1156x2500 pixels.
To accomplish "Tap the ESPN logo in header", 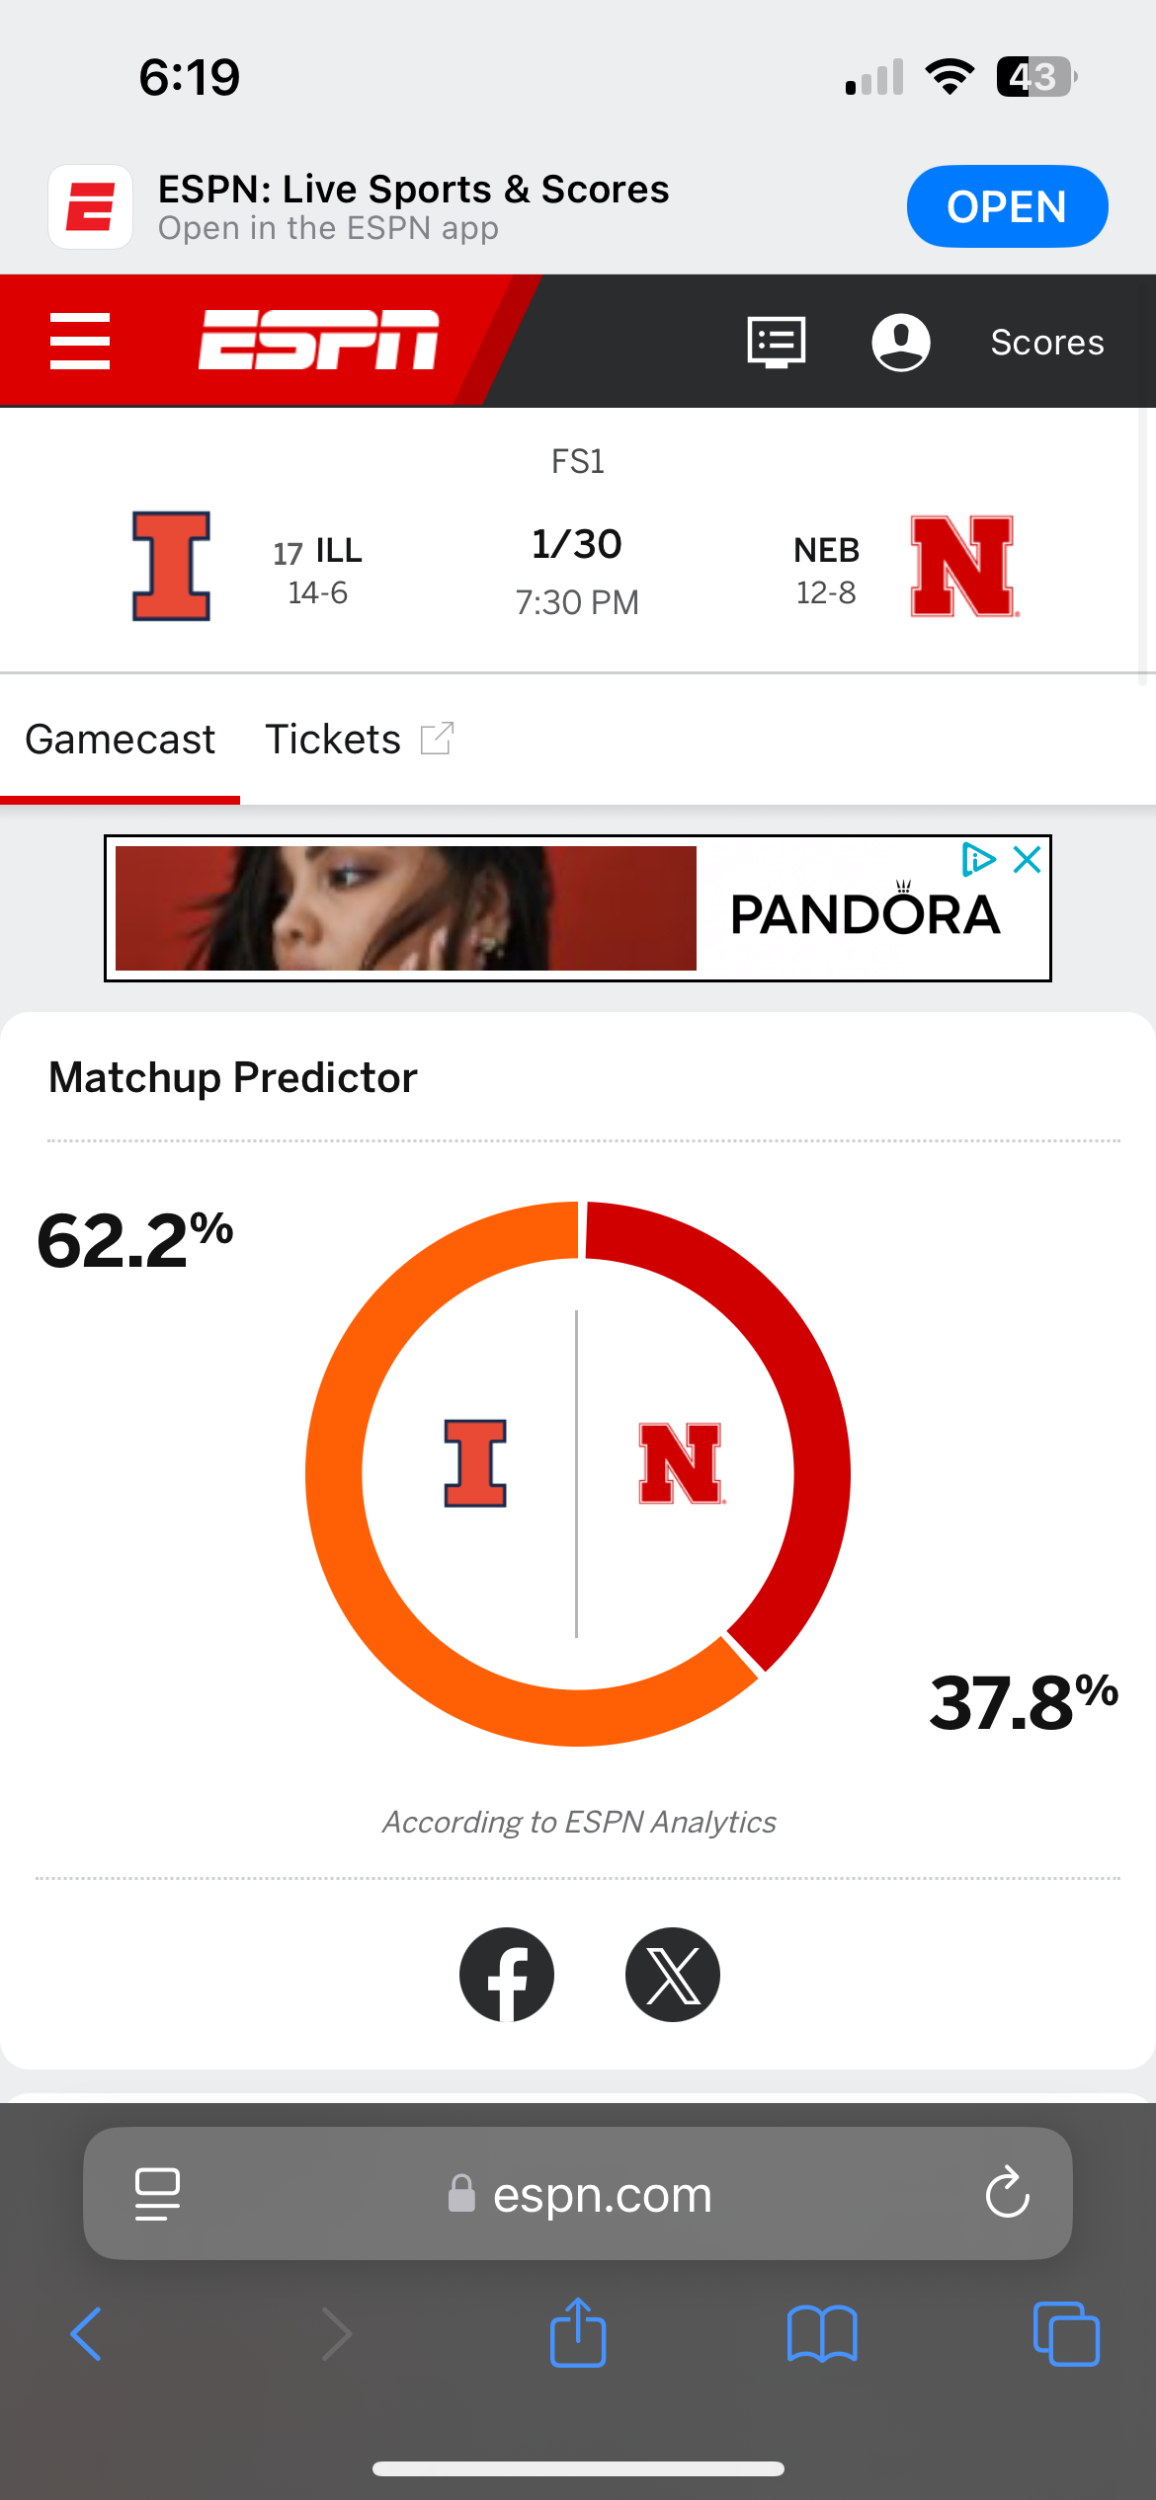I will pyautogui.click(x=318, y=340).
